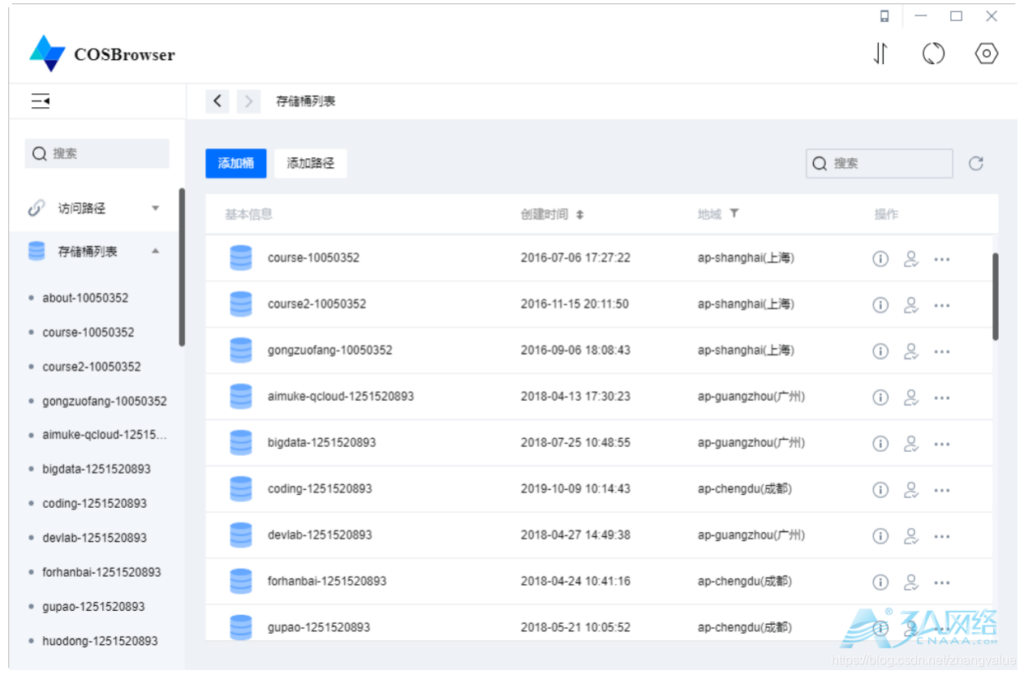Open permissions for gongzuofang-10050352 bucket

coord(911,351)
